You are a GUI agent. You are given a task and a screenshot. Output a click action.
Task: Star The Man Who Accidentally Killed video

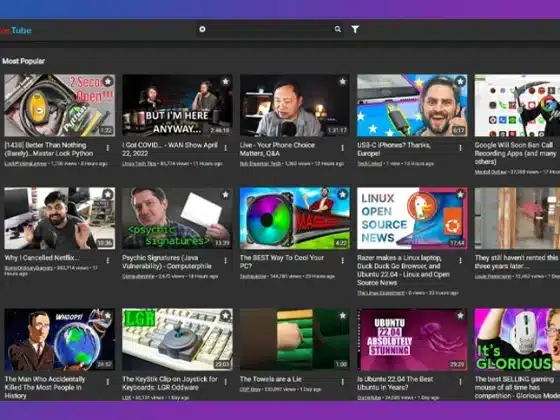[x=108, y=316]
